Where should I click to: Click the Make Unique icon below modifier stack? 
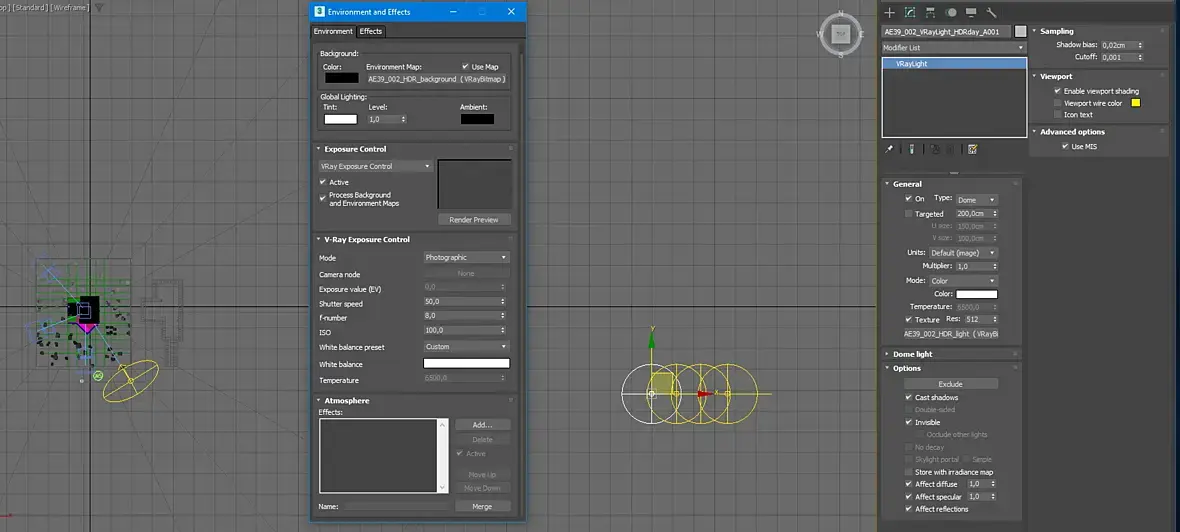(x=935, y=149)
